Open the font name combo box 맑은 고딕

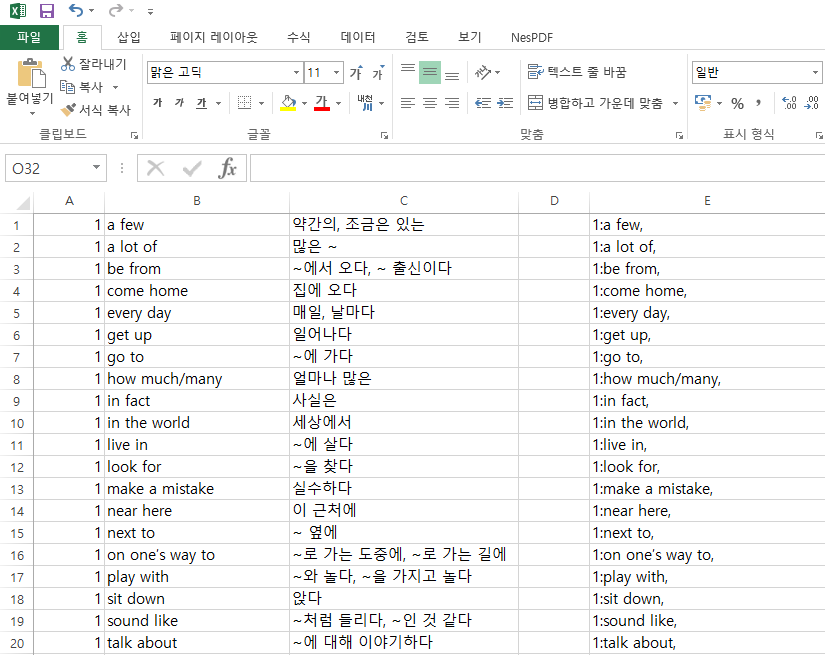point(225,72)
